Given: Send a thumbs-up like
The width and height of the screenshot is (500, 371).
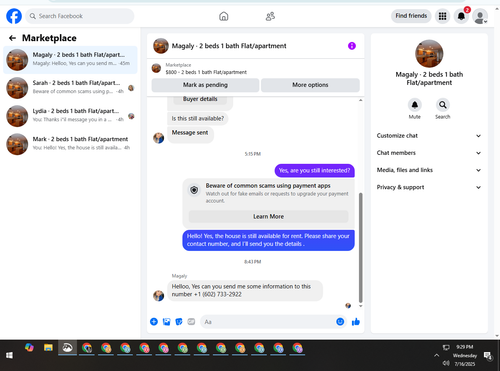Looking at the screenshot, I should coord(356,321).
